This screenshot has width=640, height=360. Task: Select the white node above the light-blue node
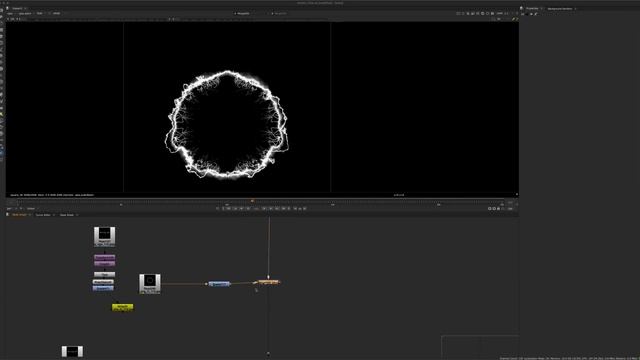tap(103, 282)
